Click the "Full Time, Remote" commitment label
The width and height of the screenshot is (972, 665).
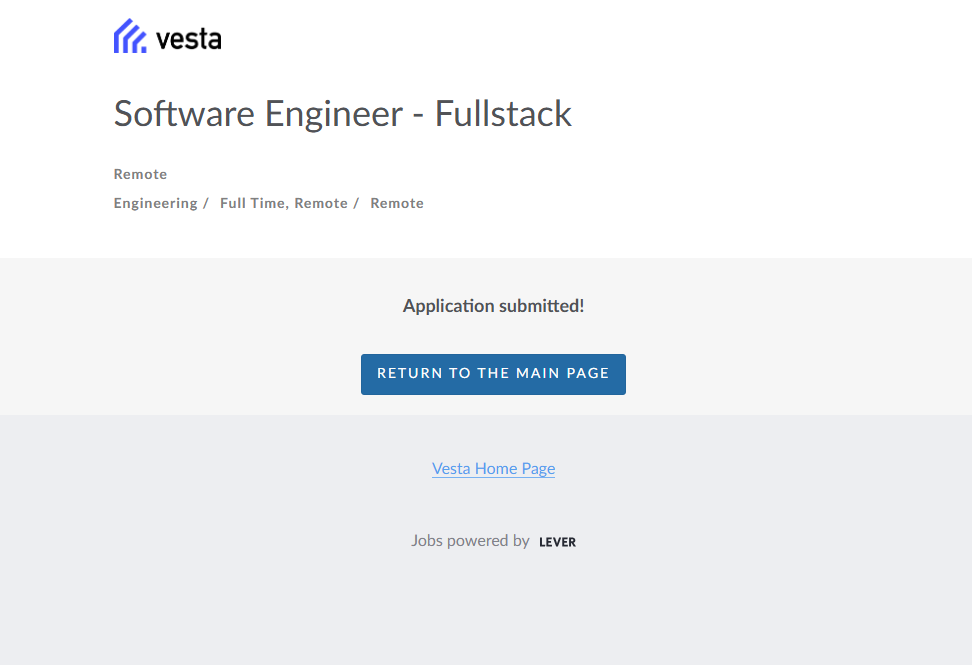point(284,203)
